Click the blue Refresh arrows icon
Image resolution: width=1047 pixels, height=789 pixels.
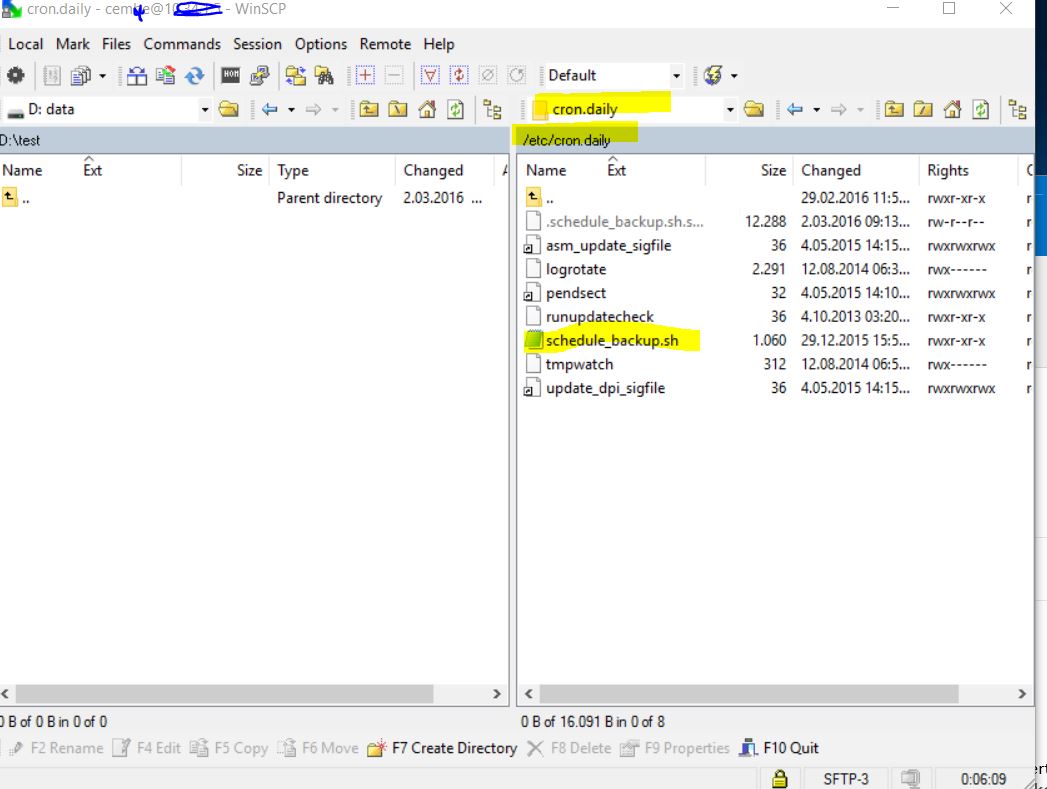194,75
